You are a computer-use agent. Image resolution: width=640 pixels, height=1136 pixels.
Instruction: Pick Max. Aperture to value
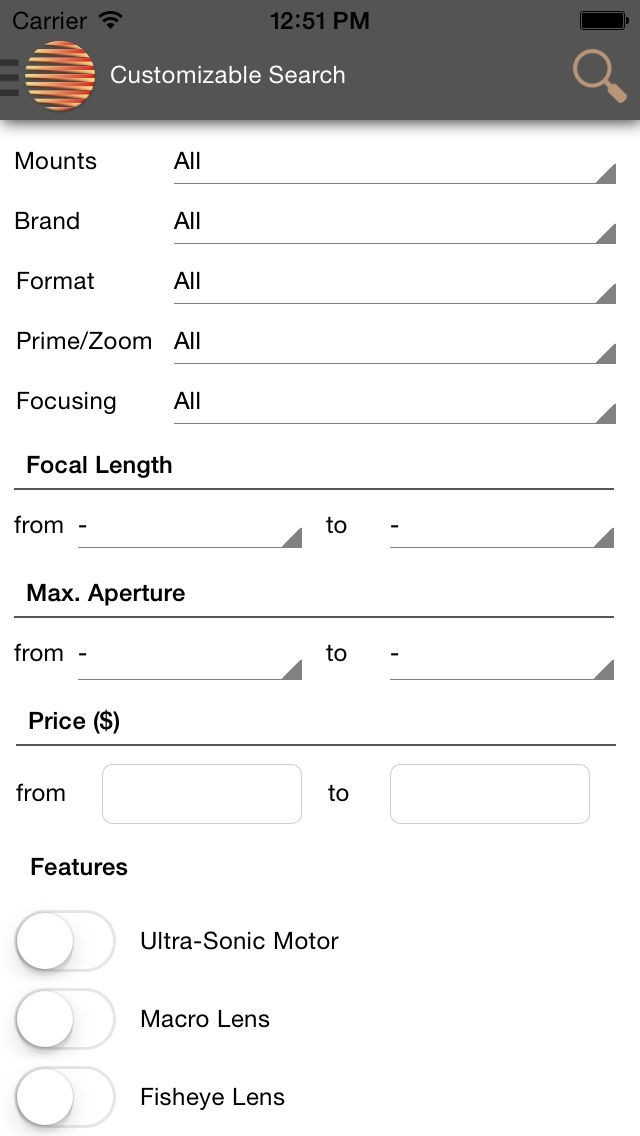coord(501,654)
